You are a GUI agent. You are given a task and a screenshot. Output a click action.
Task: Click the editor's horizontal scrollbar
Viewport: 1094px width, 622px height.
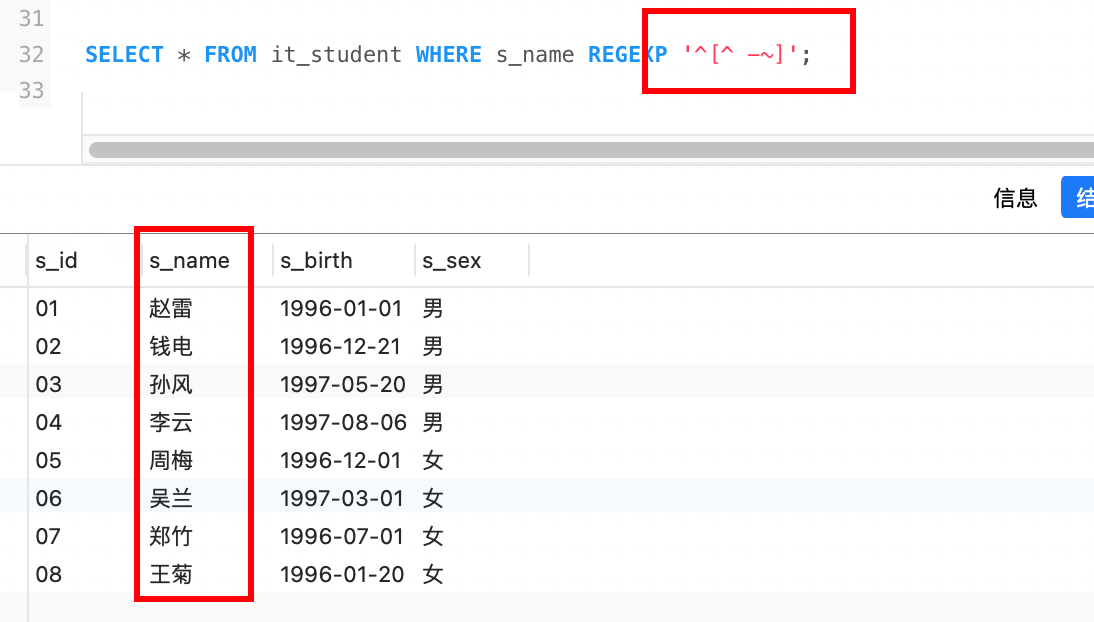pos(590,150)
